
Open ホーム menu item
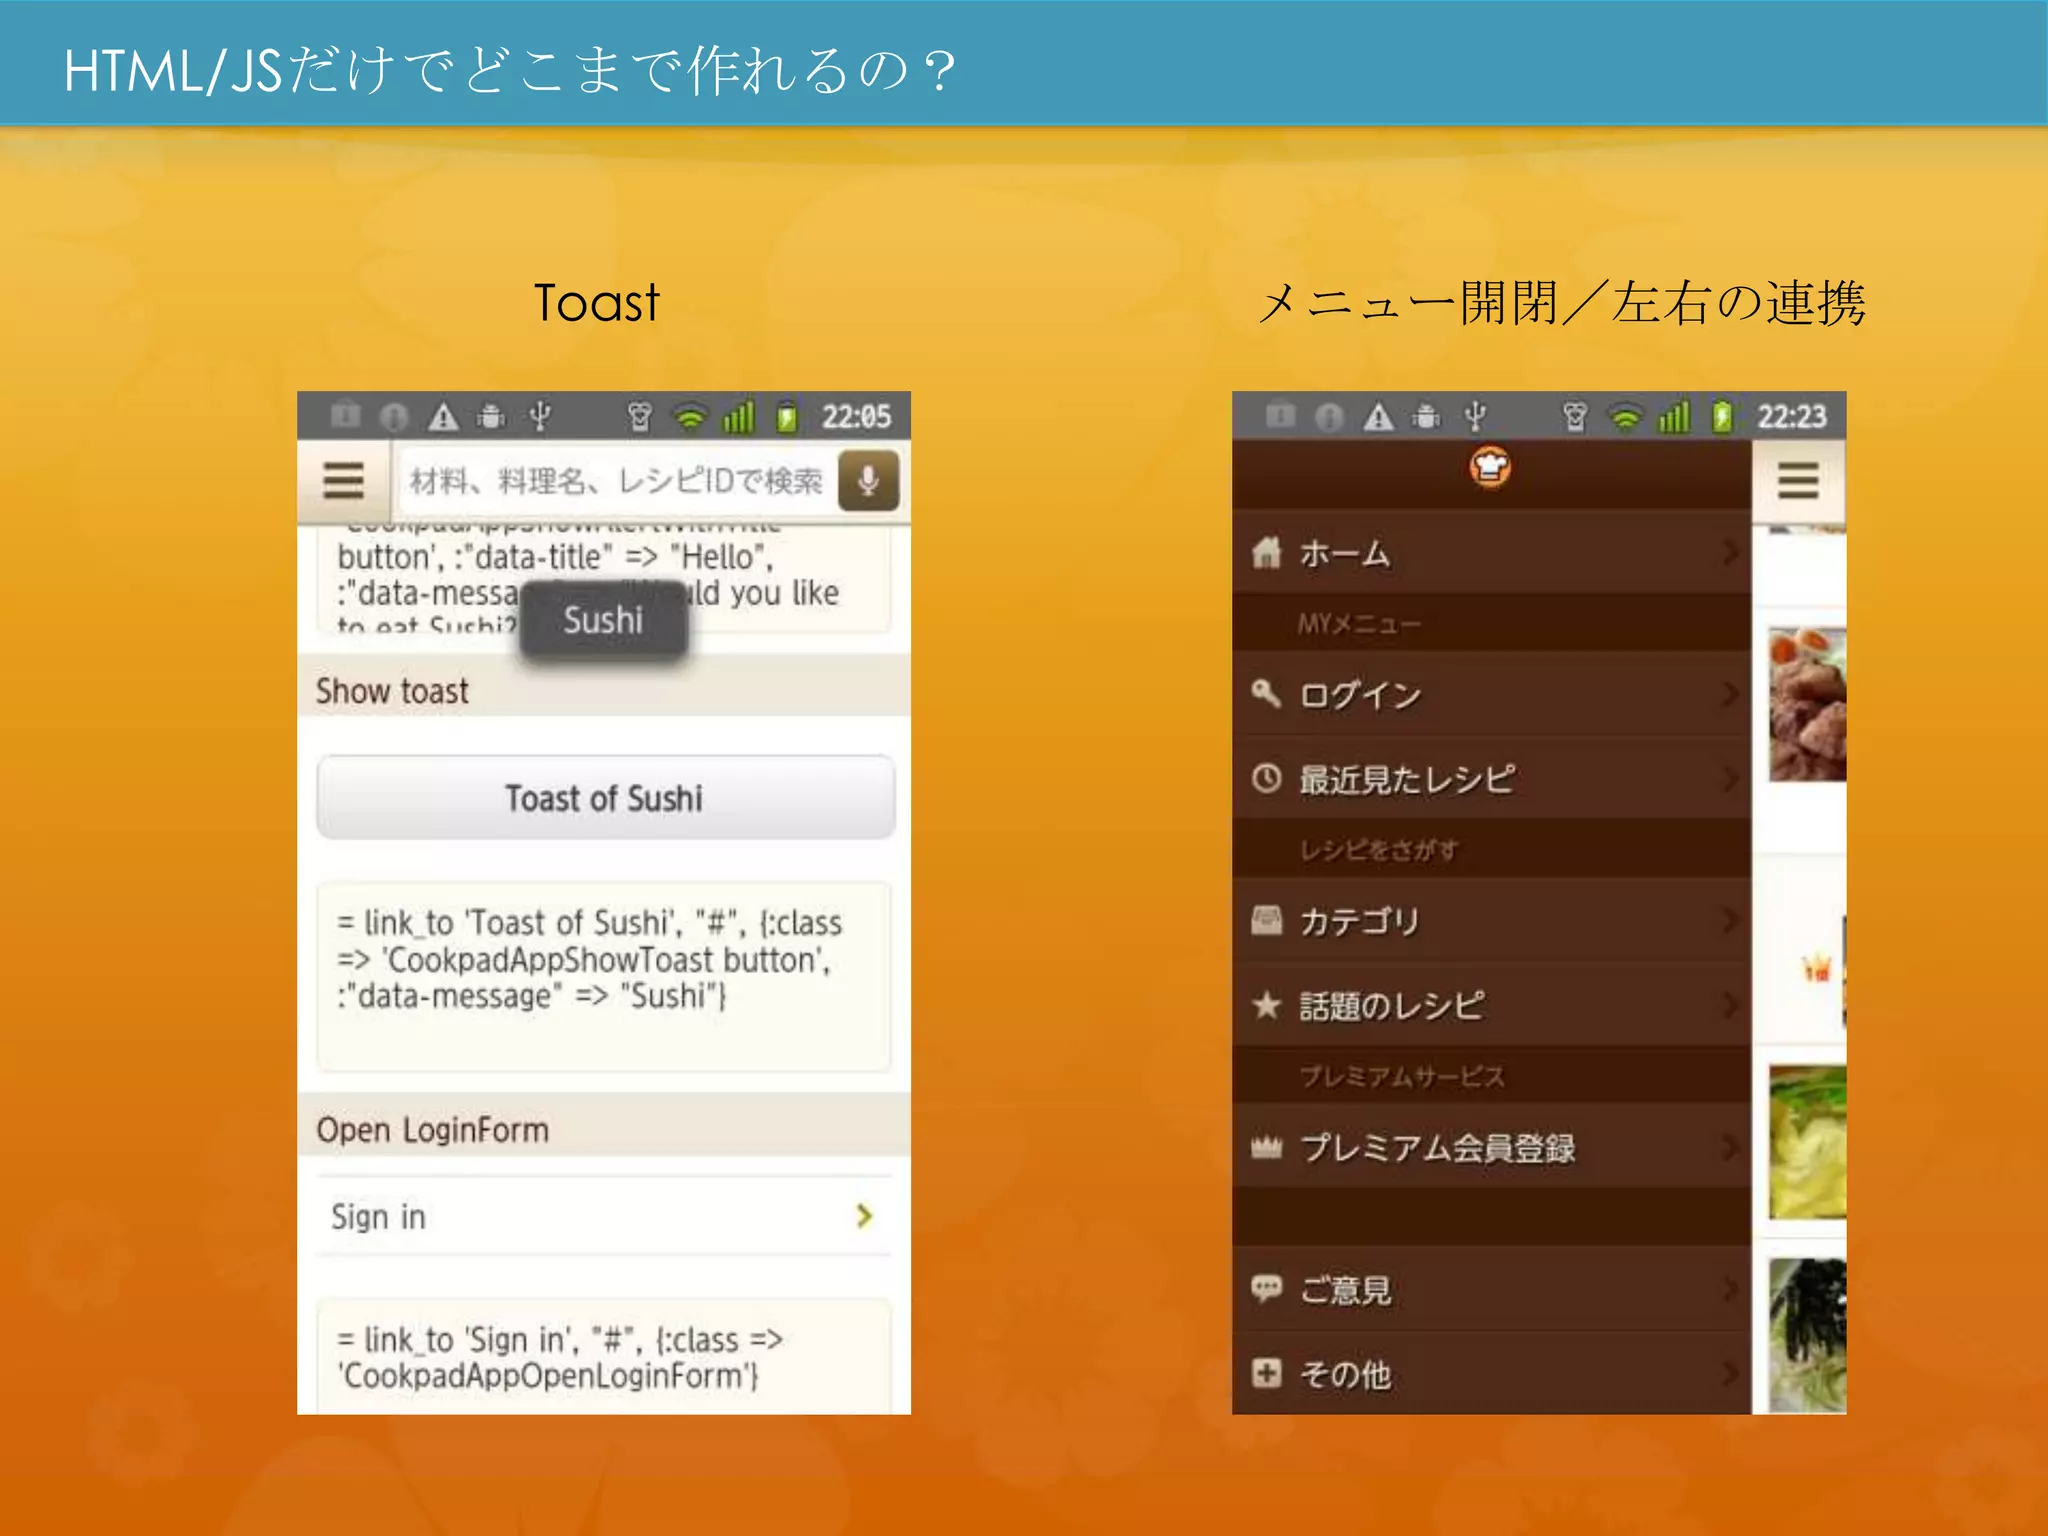pos(1491,552)
